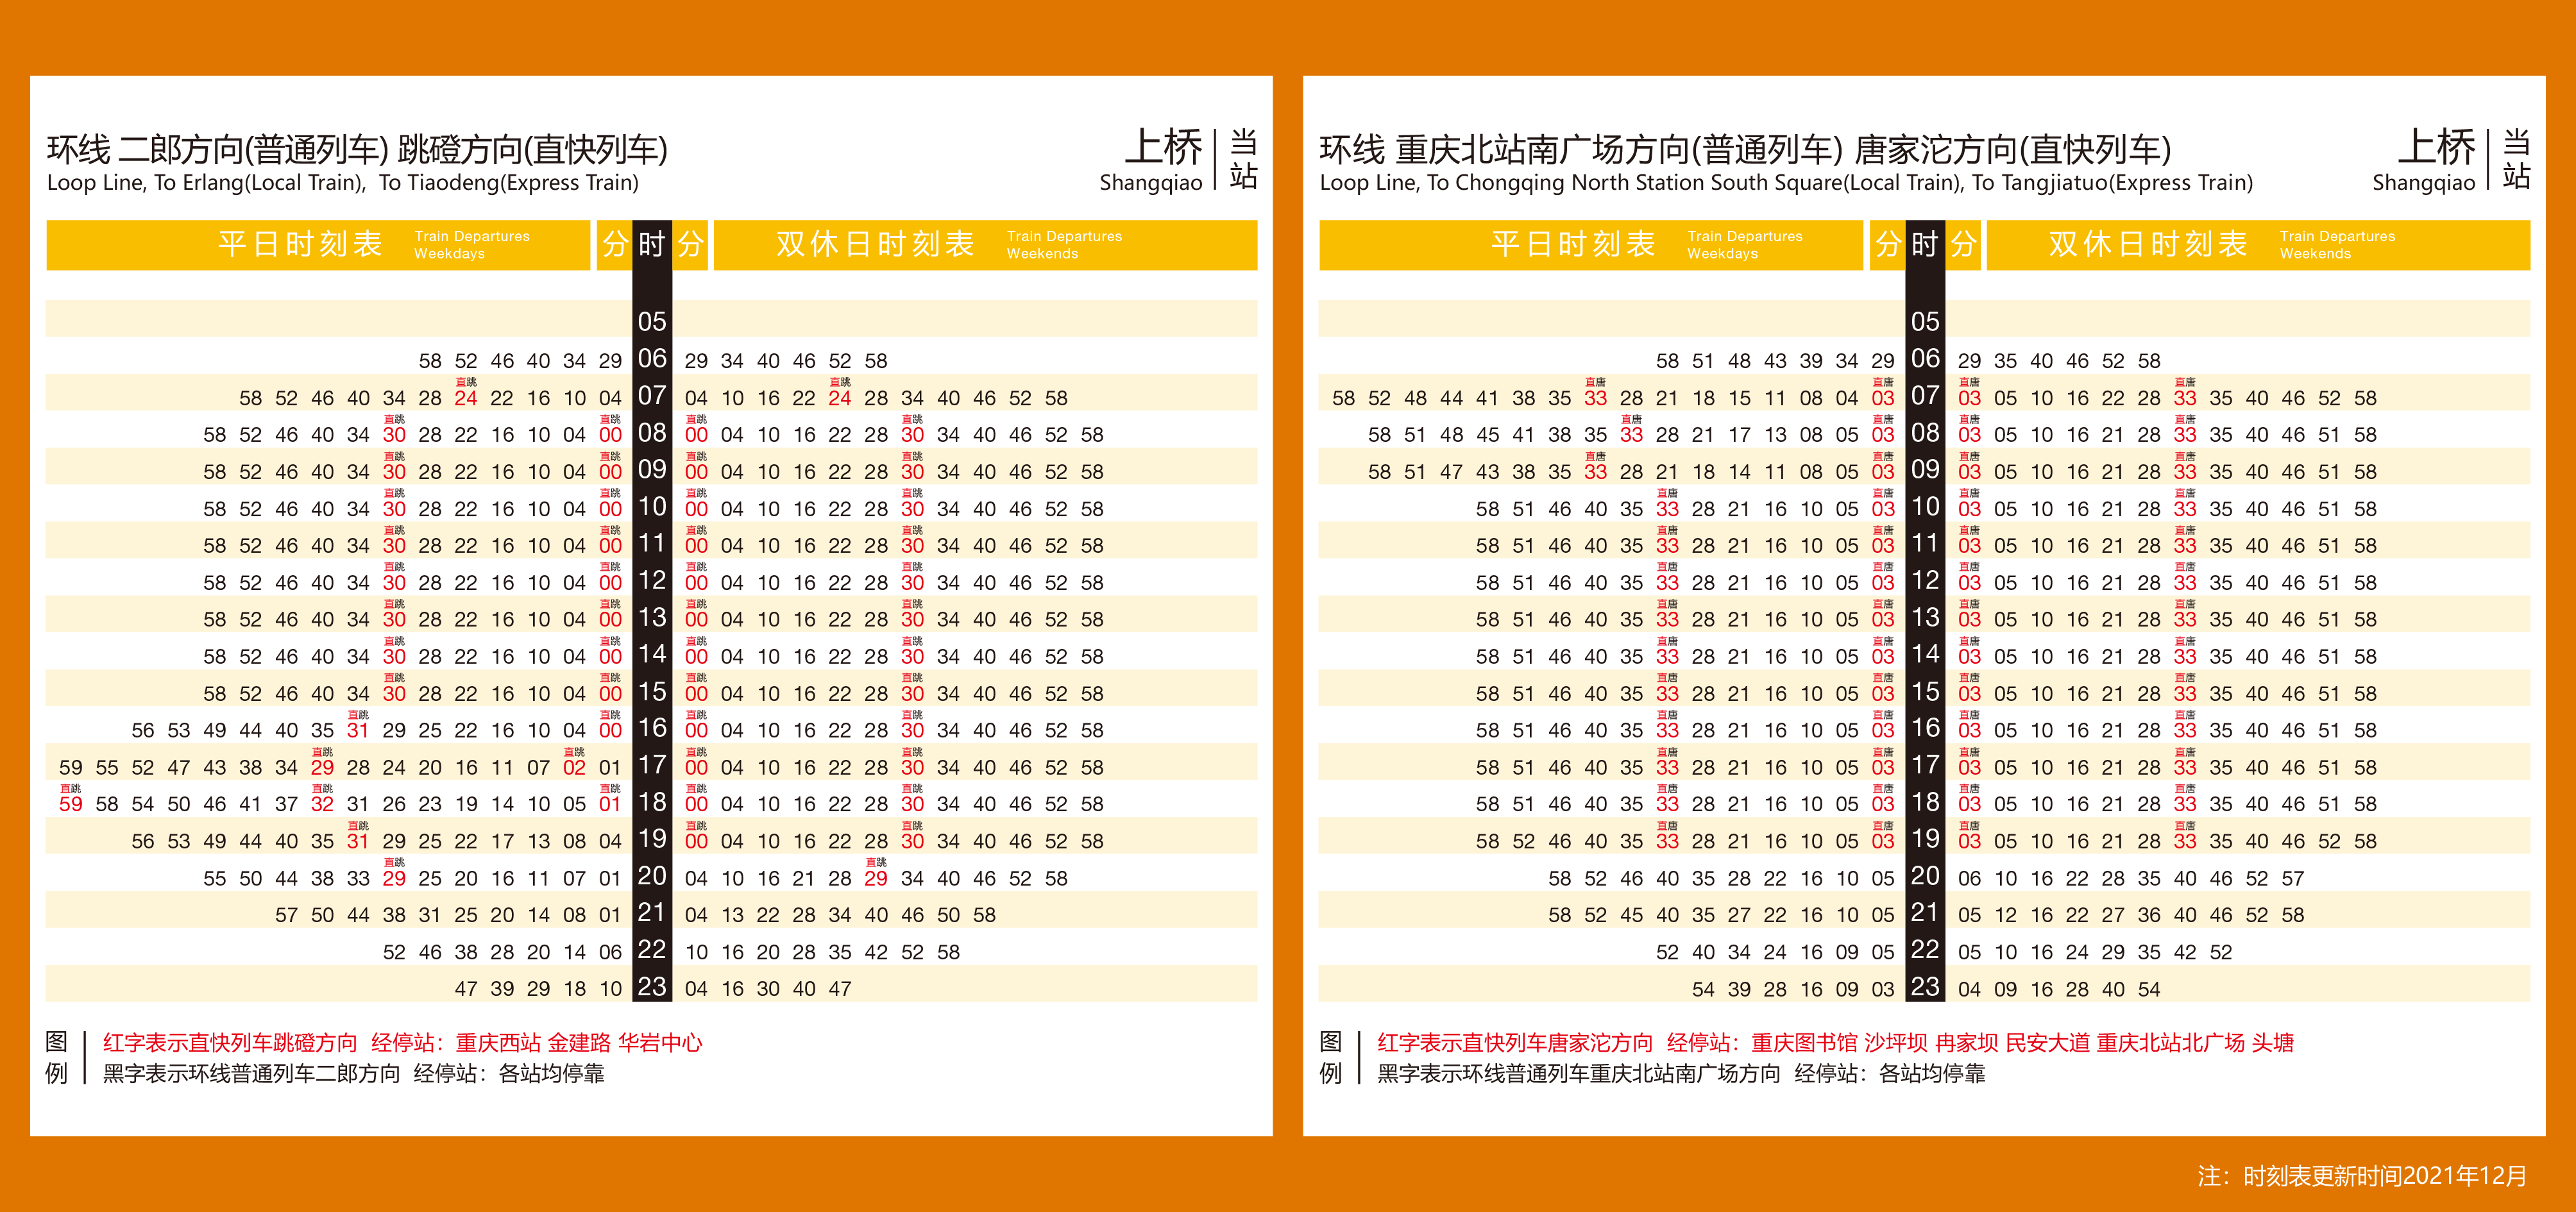Click black legend text for Erlang local train
This screenshot has width=2576, height=1212.
(x=353, y=1074)
